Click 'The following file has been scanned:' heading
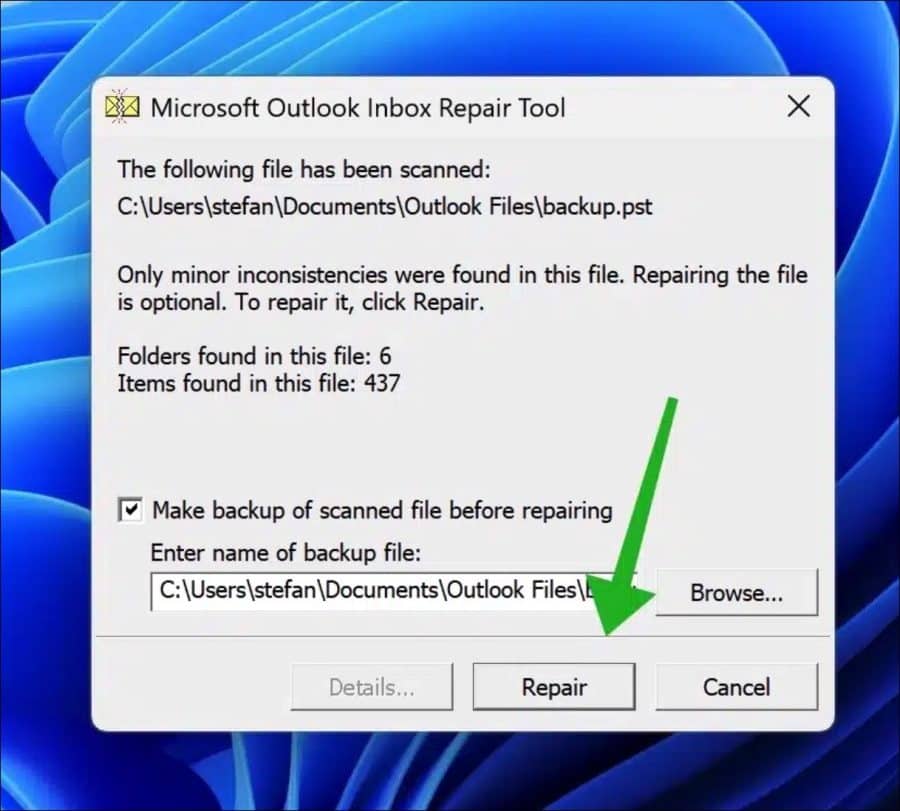The image size is (900, 811). click(304, 170)
